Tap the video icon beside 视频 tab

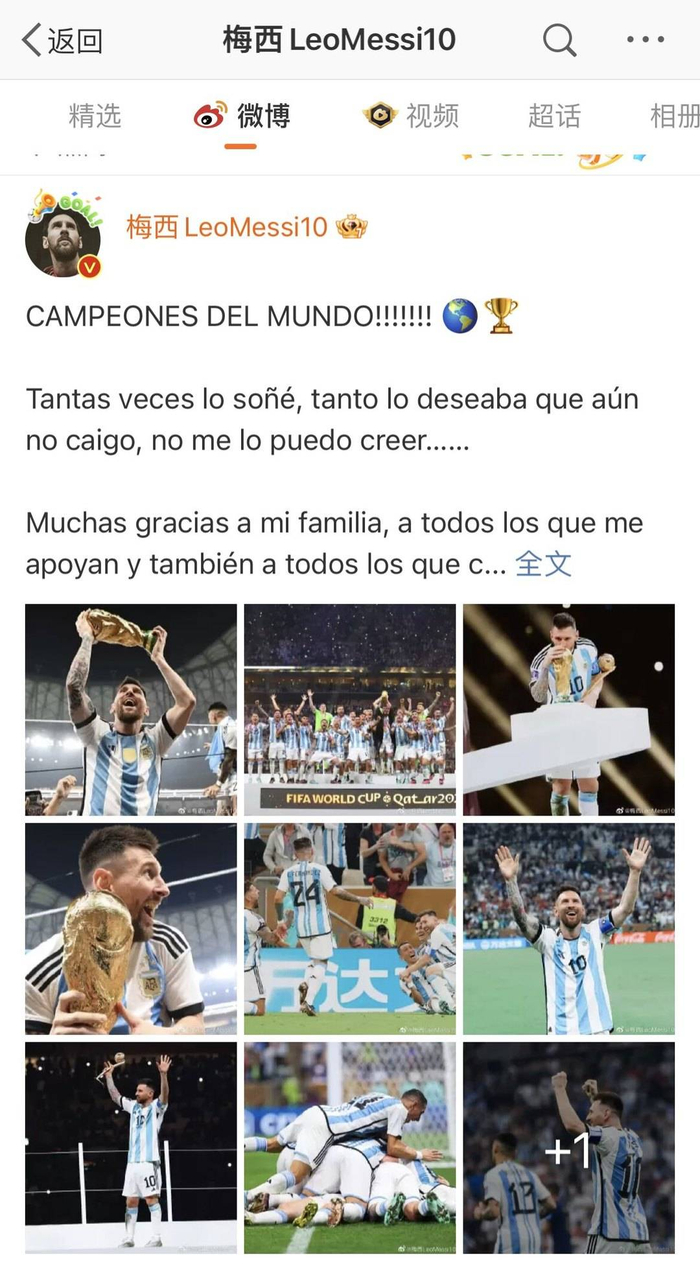tap(380, 116)
